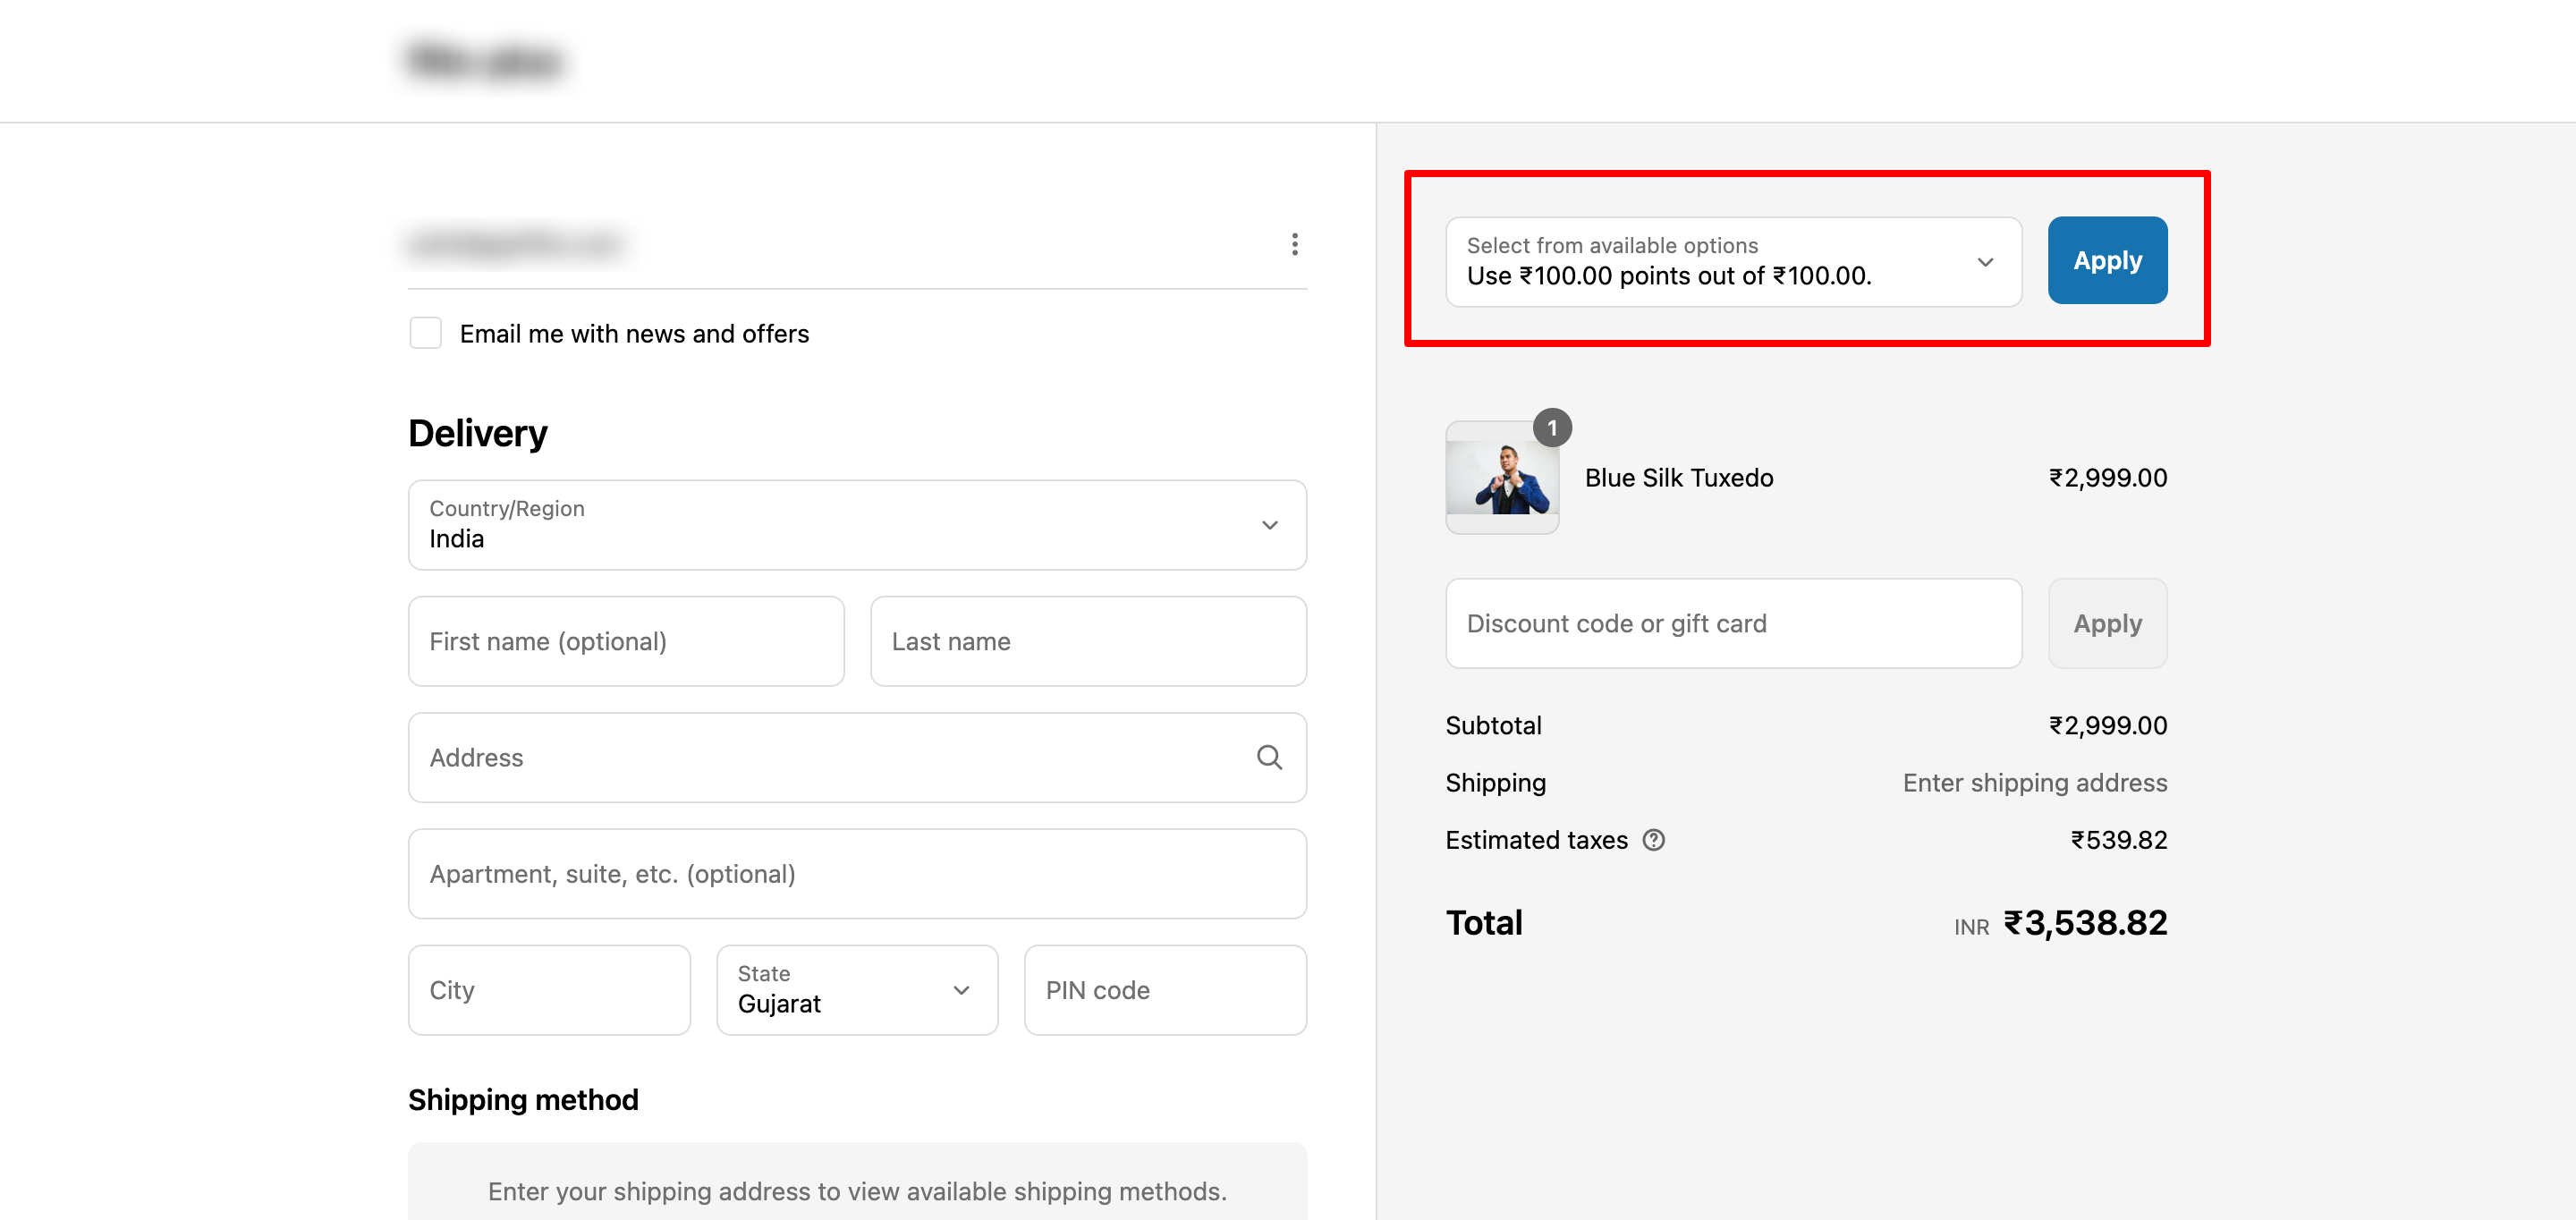Image resolution: width=2576 pixels, height=1220 pixels.
Task: Click the blurred store logo in the header
Action: click(486, 60)
